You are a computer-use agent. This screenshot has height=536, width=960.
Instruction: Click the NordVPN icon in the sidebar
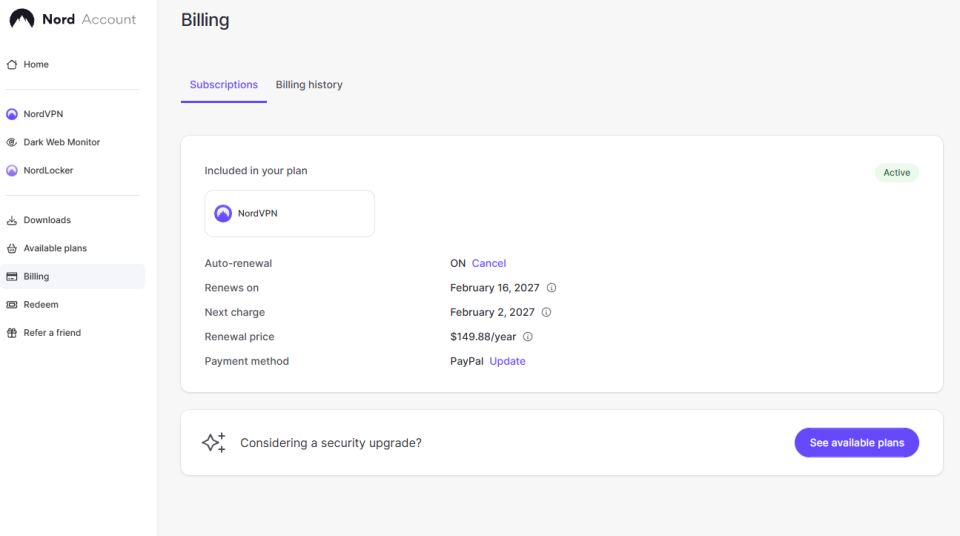click(x=12, y=114)
